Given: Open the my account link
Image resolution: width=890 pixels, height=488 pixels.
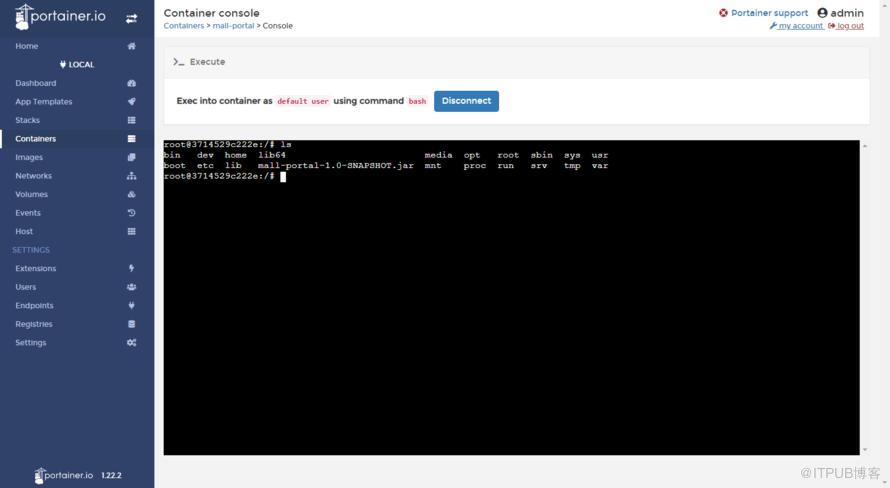Looking at the screenshot, I should point(801,26).
